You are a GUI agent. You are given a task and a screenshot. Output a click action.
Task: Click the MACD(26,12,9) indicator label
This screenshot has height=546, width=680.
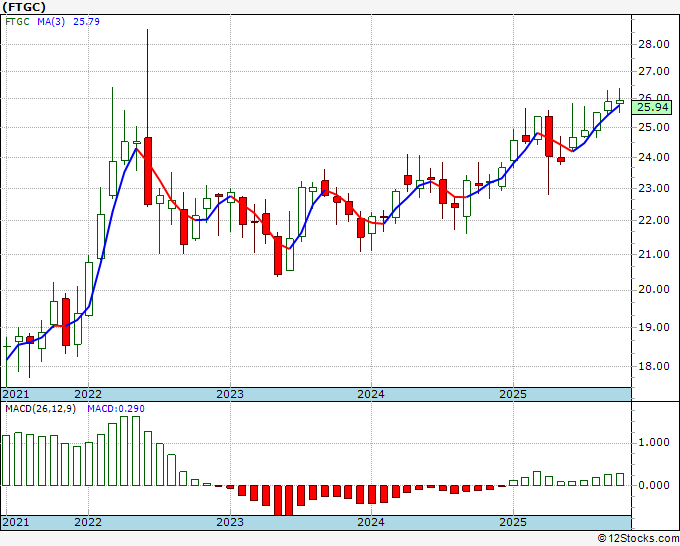(x=40, y=409)
